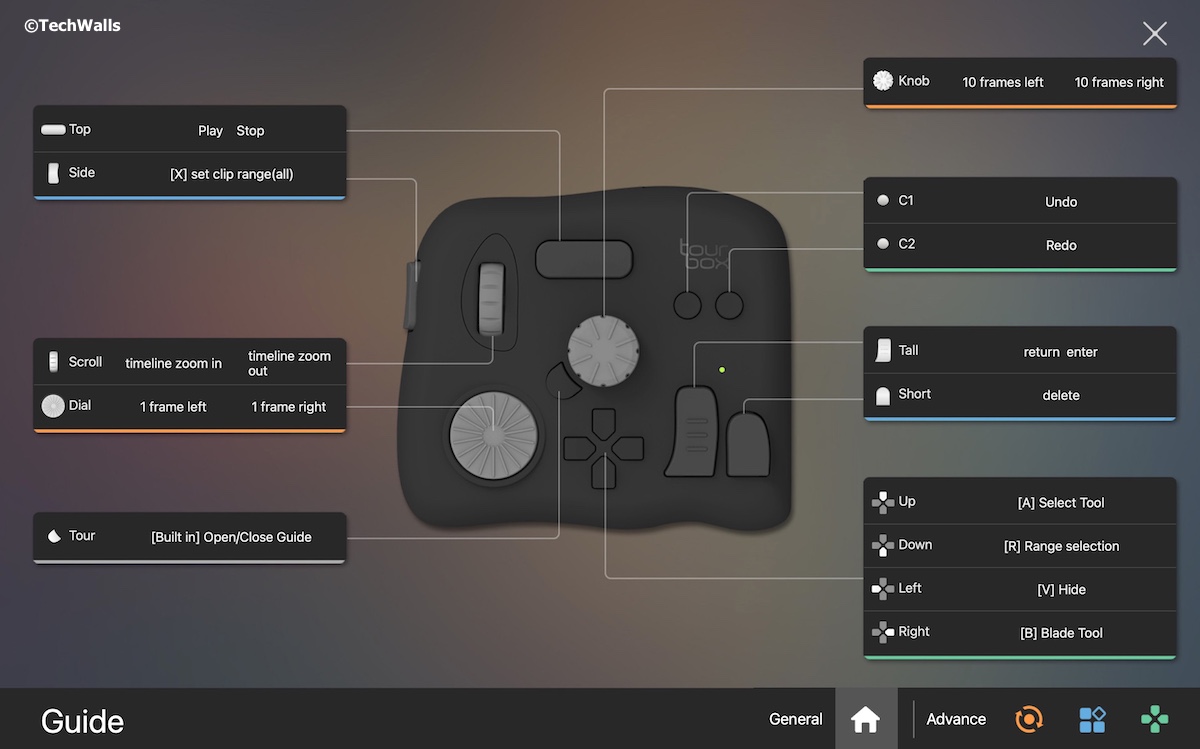The height and width of the screenshot is (749, 1200).
Task: Click the D-pad Left icon
Action: pos(883,589)
